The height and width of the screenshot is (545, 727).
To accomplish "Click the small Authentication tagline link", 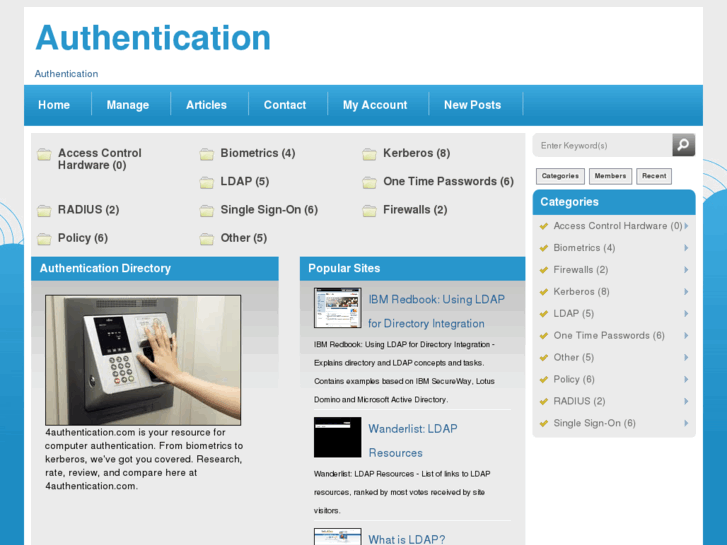I will (66, 74).
